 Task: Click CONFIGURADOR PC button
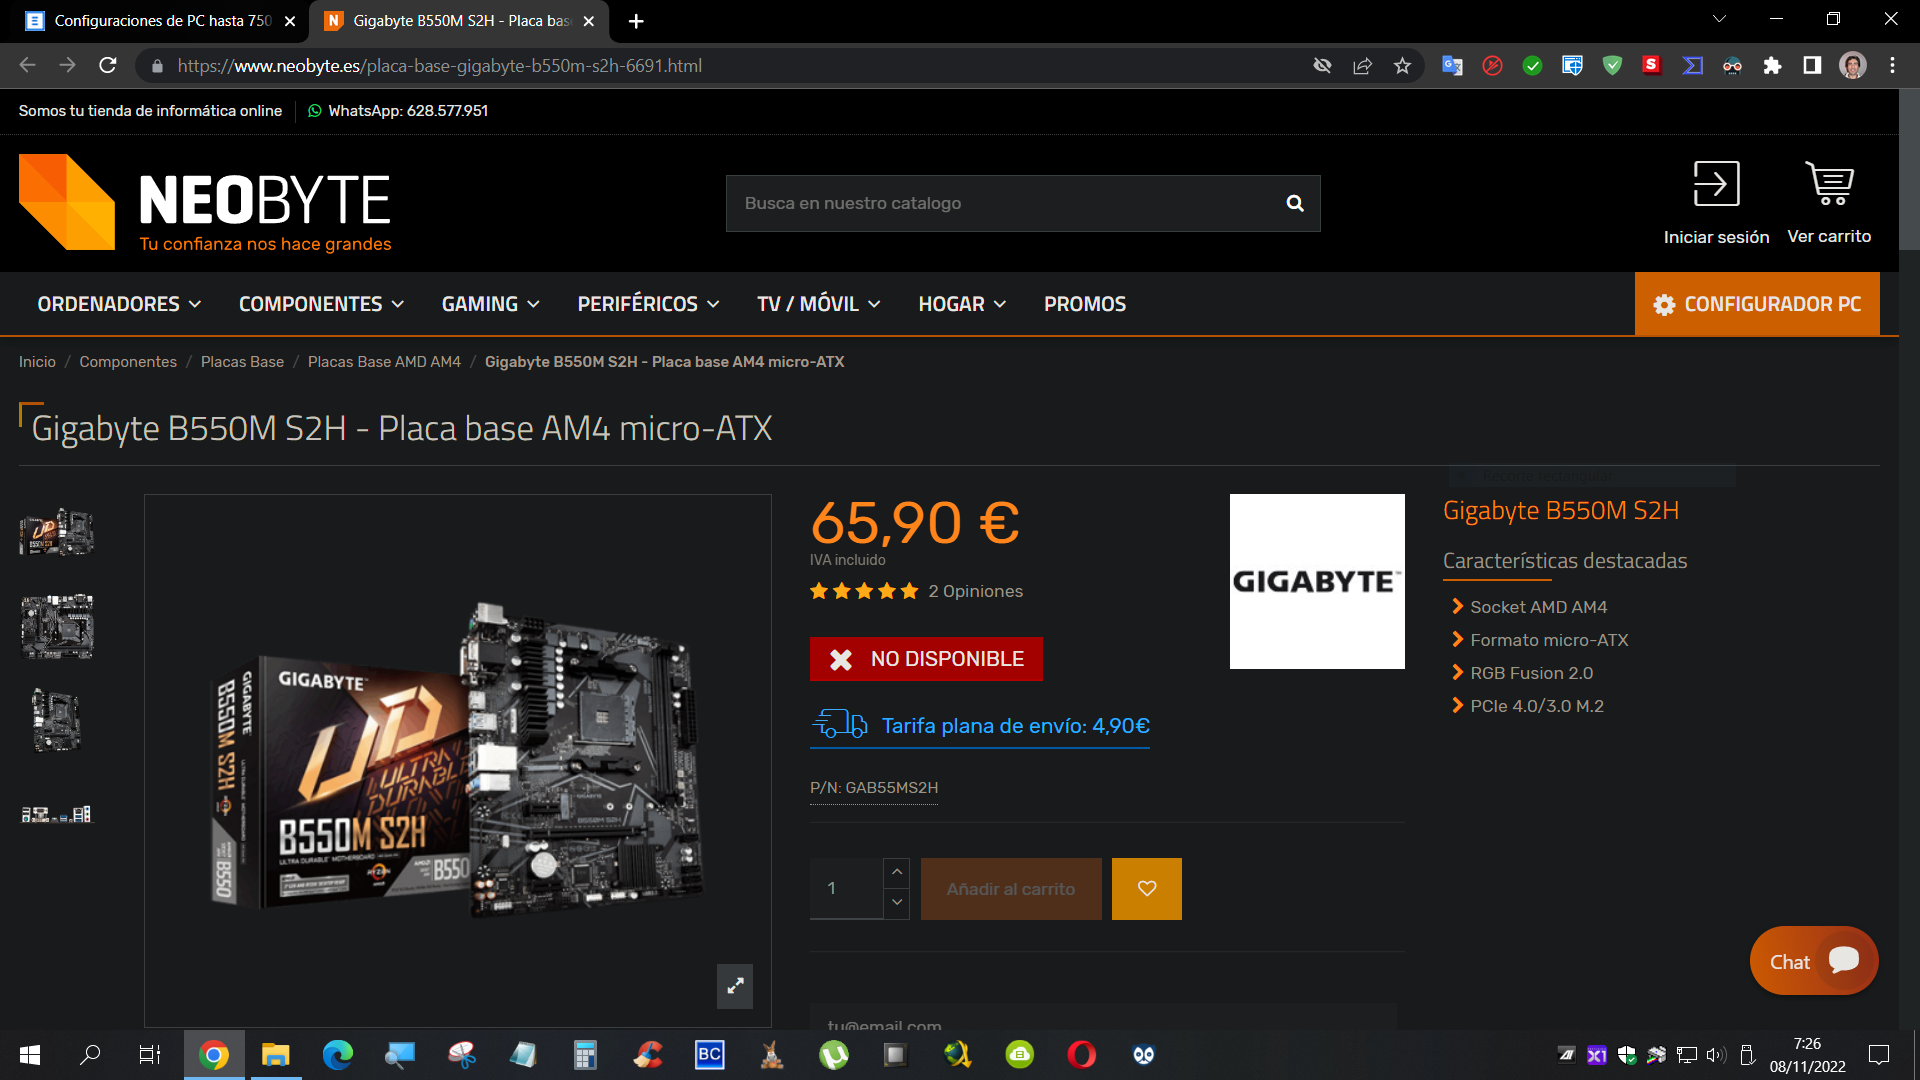[1757, 304]
